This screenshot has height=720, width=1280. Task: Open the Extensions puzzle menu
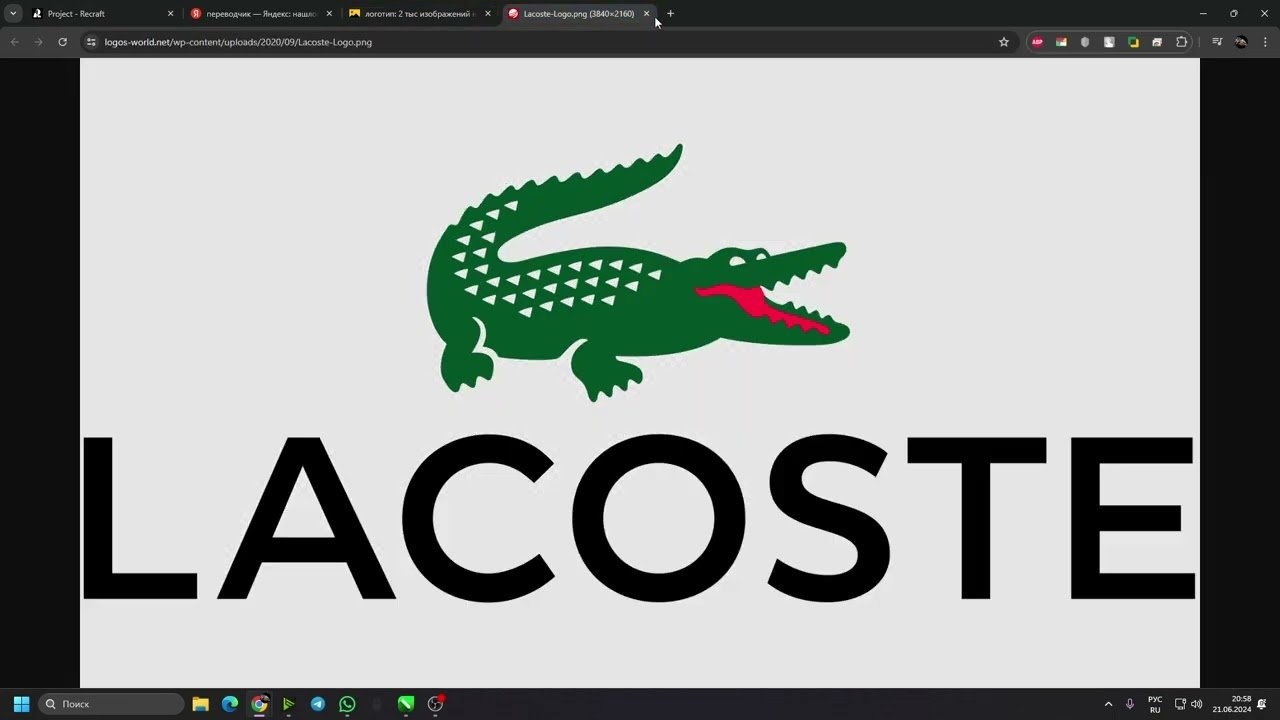click(x=1182, y=42)
